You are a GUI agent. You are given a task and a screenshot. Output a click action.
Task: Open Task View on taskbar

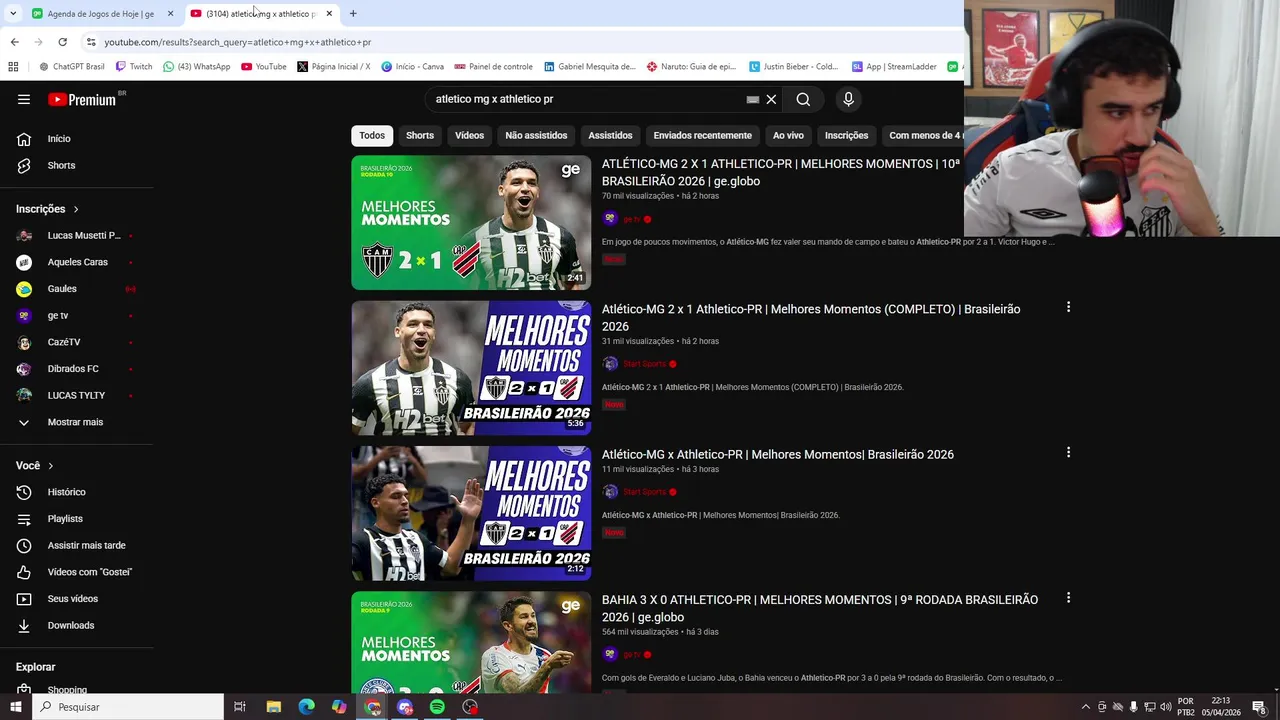click(240, 707)
